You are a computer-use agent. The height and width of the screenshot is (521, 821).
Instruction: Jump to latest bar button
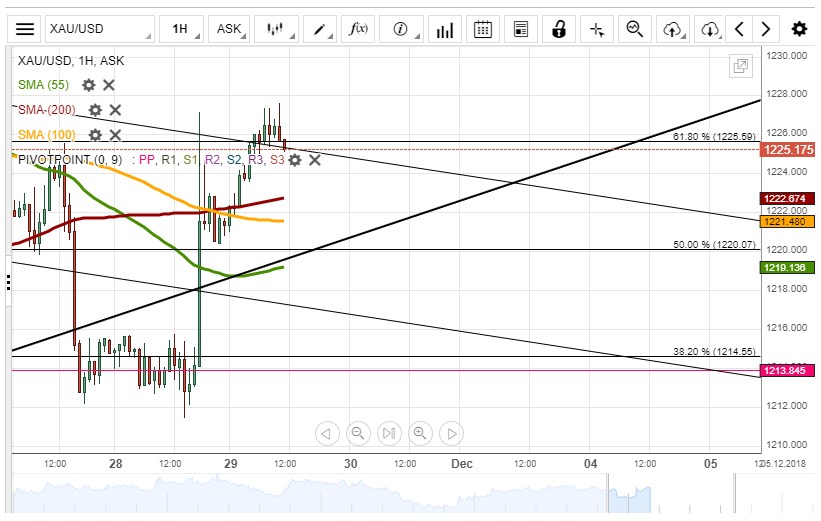(389, 434)
